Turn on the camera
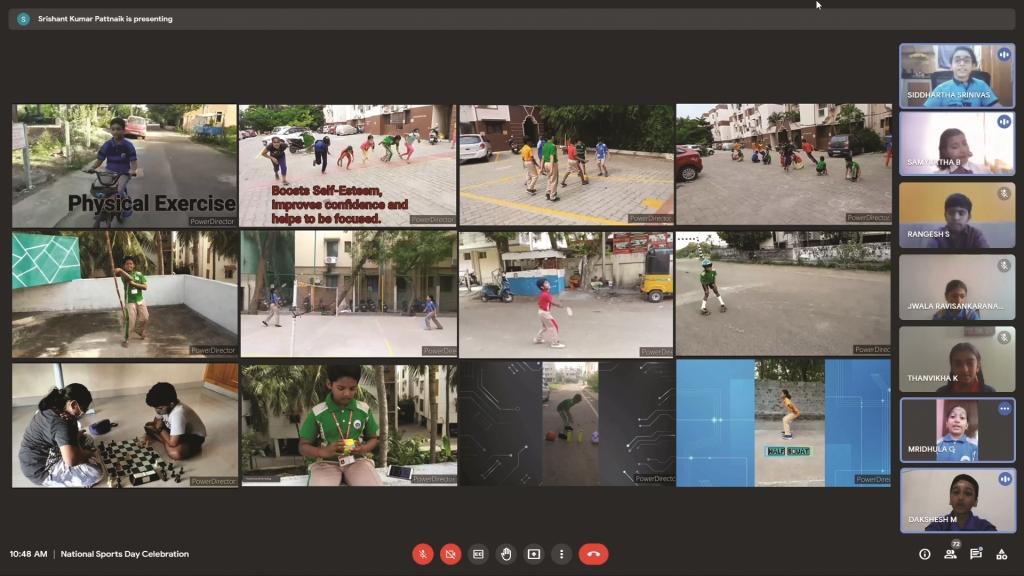Viewport: 1024px width, 576px height. click(x=451, y=554)
